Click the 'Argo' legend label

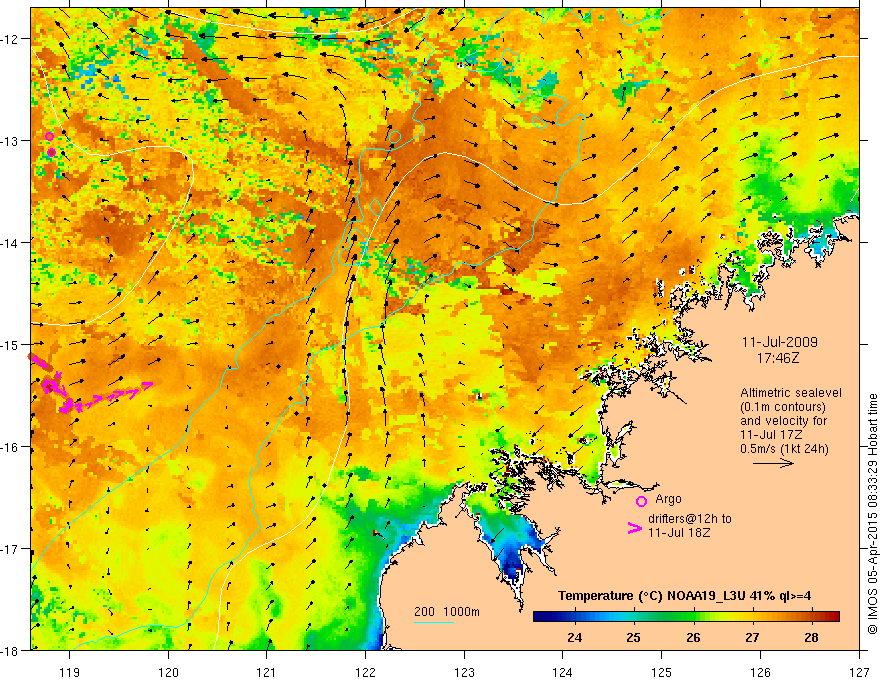coord(668,499)
